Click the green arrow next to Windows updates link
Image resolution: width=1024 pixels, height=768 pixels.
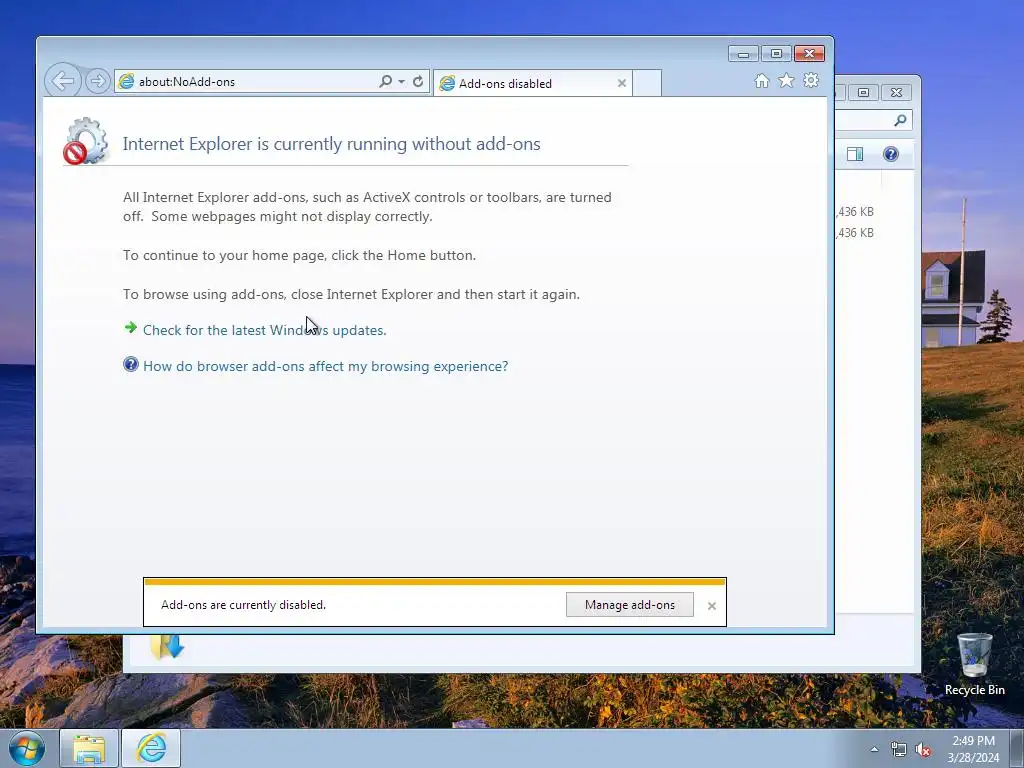tap(131, 328)
